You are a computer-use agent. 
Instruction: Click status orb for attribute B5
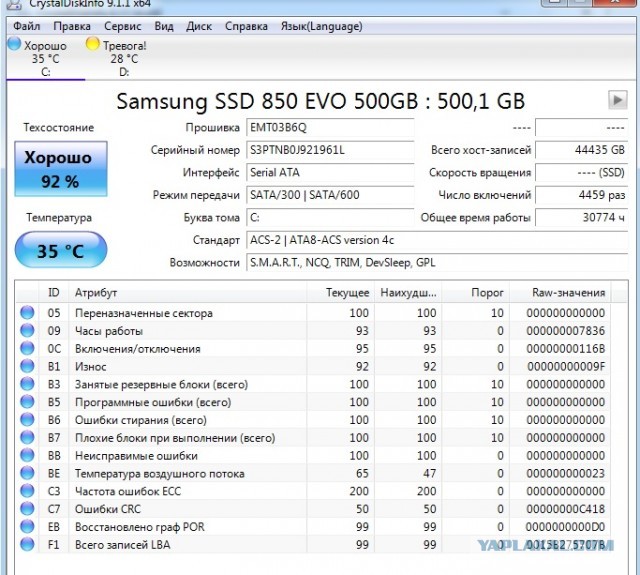coord(27,402)
